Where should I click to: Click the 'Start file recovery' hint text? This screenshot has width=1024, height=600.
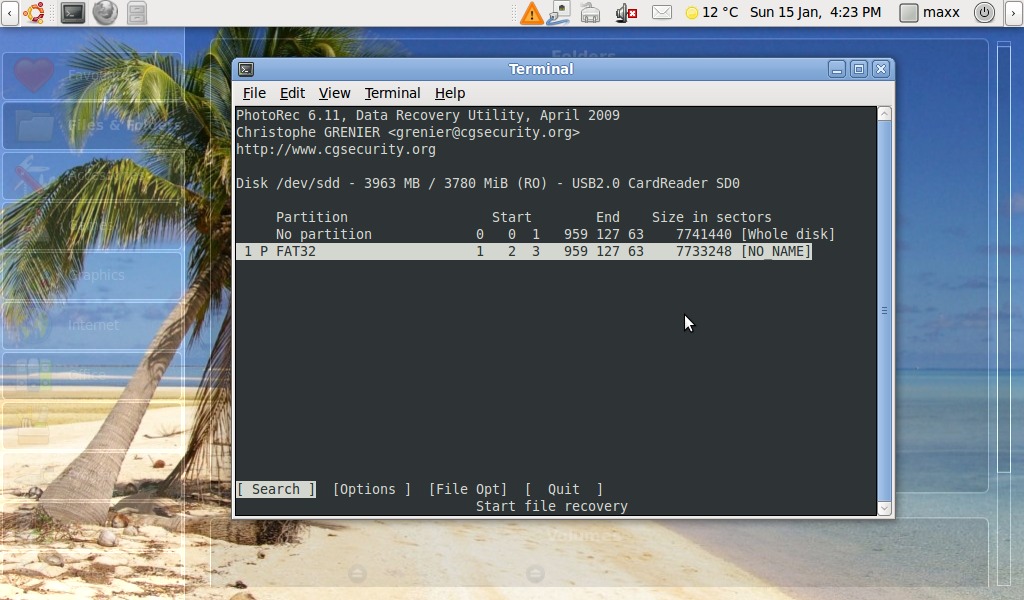pyautogui.click(x=552, y=506)
